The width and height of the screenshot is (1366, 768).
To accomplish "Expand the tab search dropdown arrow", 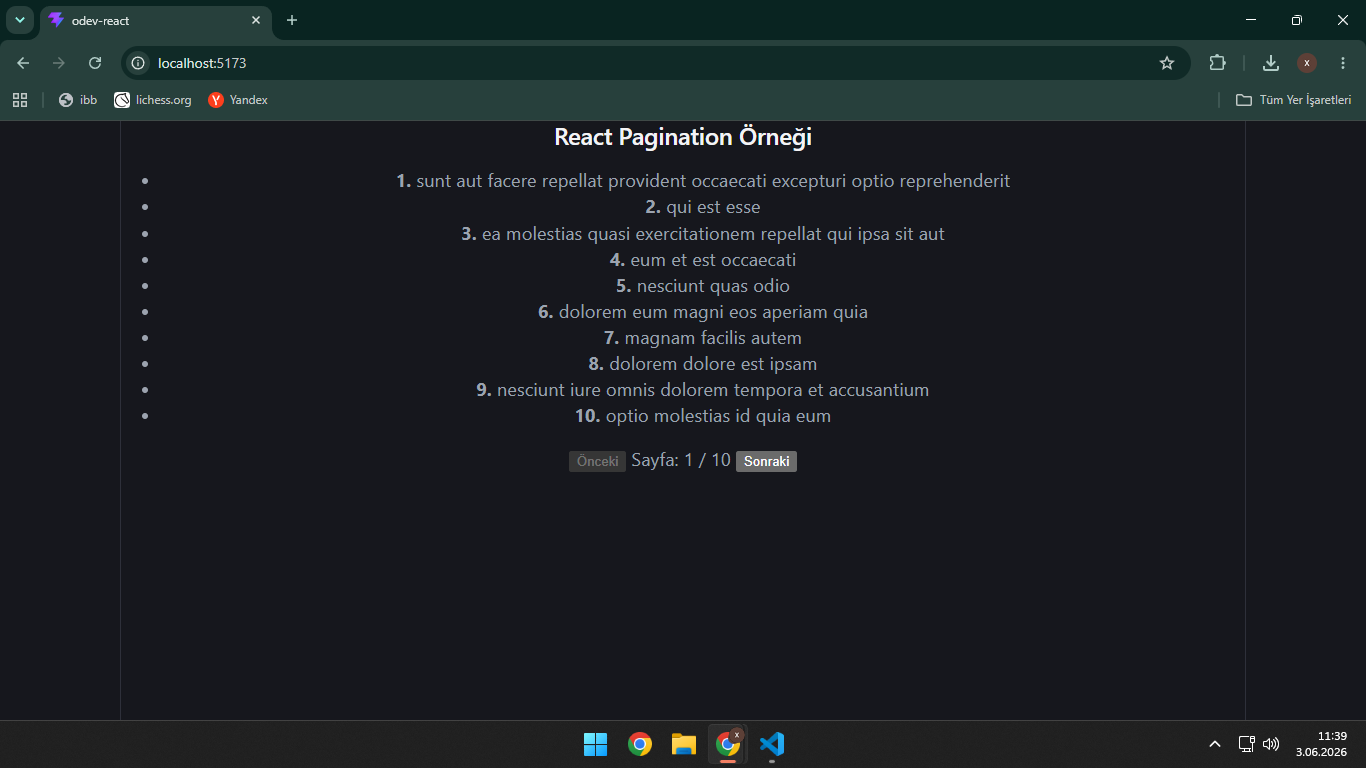I will click(20, 20).
